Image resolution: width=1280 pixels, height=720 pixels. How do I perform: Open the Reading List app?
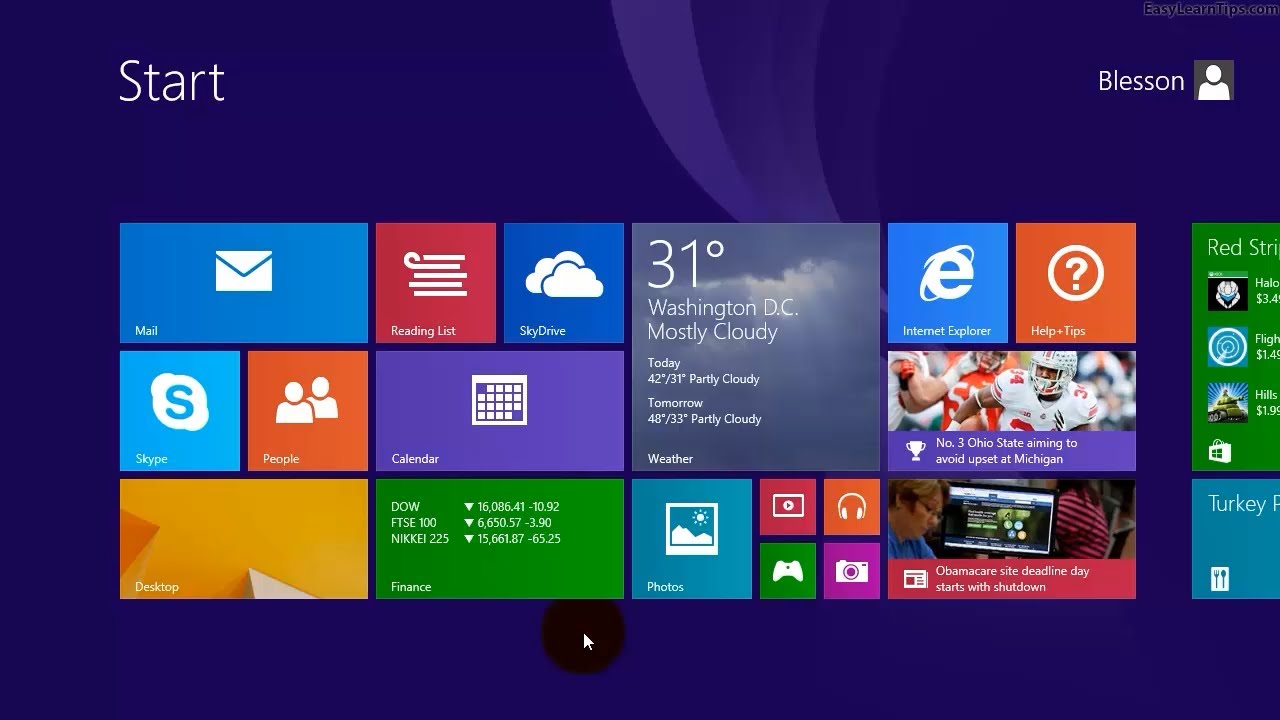tap(435, 282)
